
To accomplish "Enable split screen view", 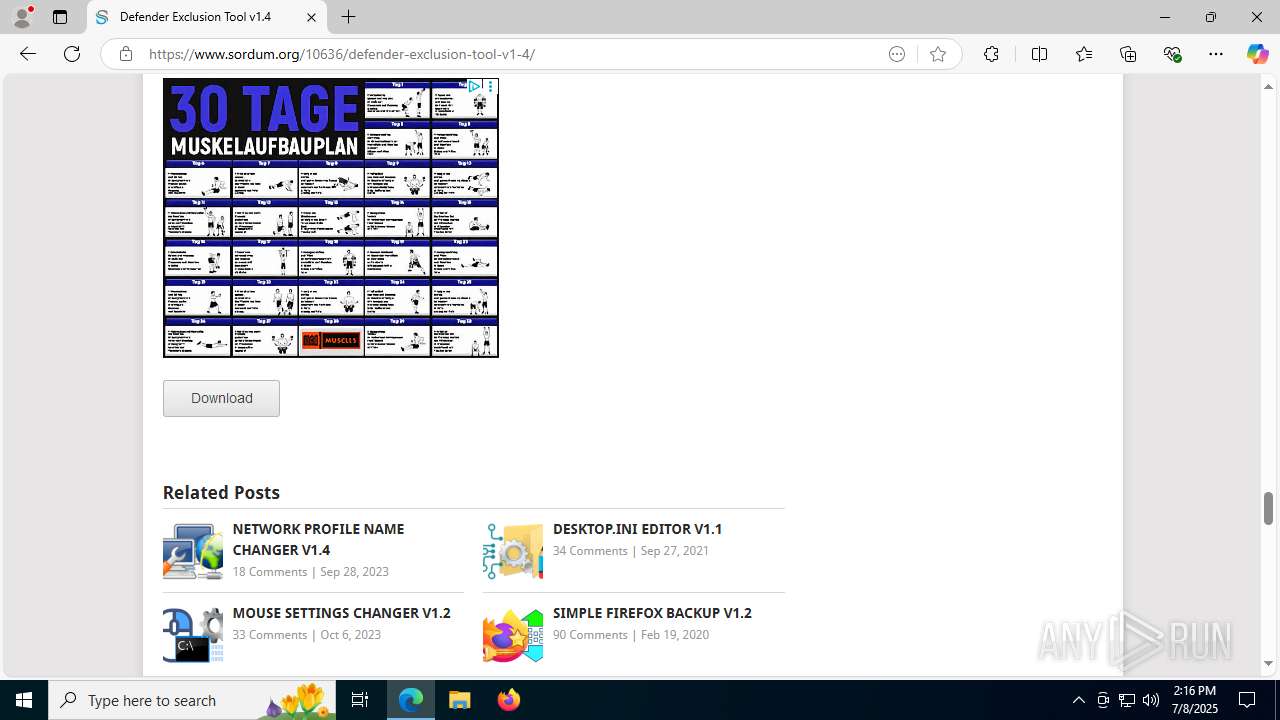I will point(1039,54).
